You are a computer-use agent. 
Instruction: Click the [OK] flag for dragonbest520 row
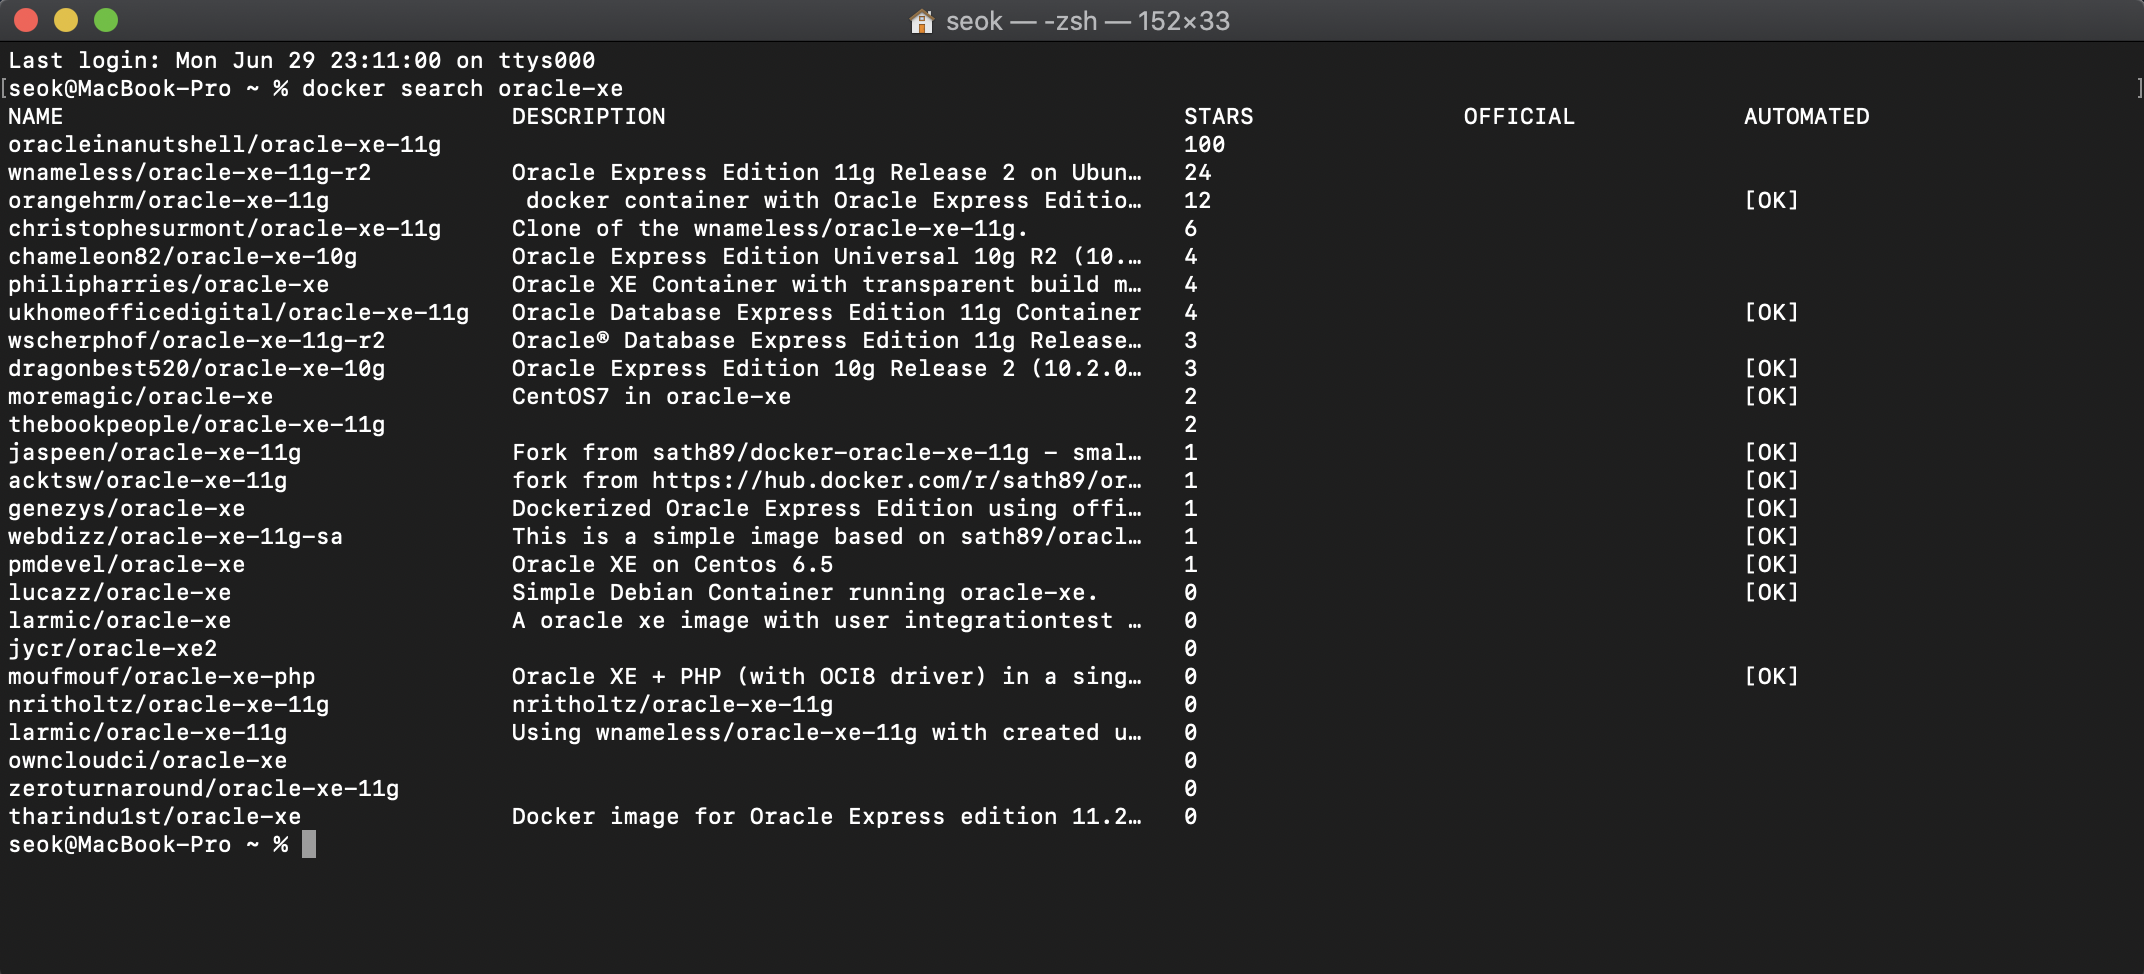pos(1772,369)
